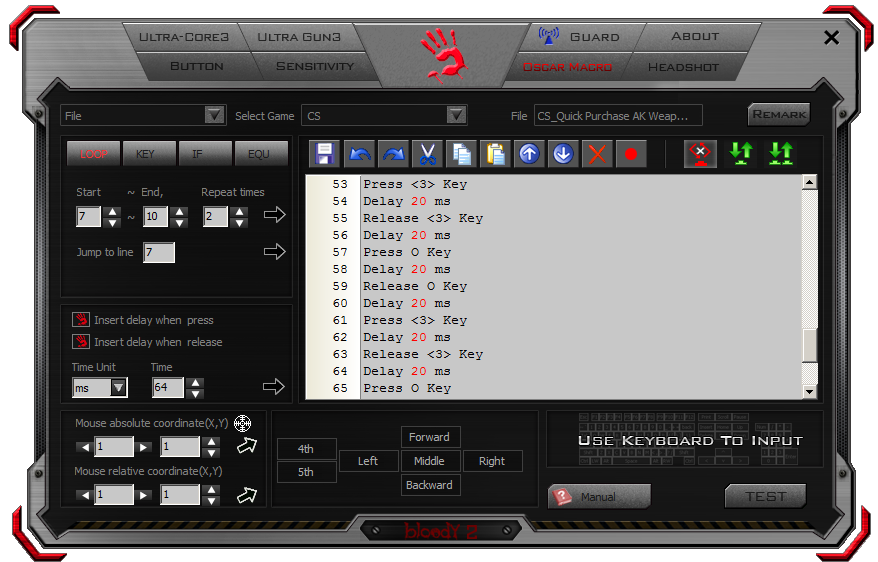Click the bloody hand logo
The height and width of the screenshot is (562, 878).
point(445,56)
